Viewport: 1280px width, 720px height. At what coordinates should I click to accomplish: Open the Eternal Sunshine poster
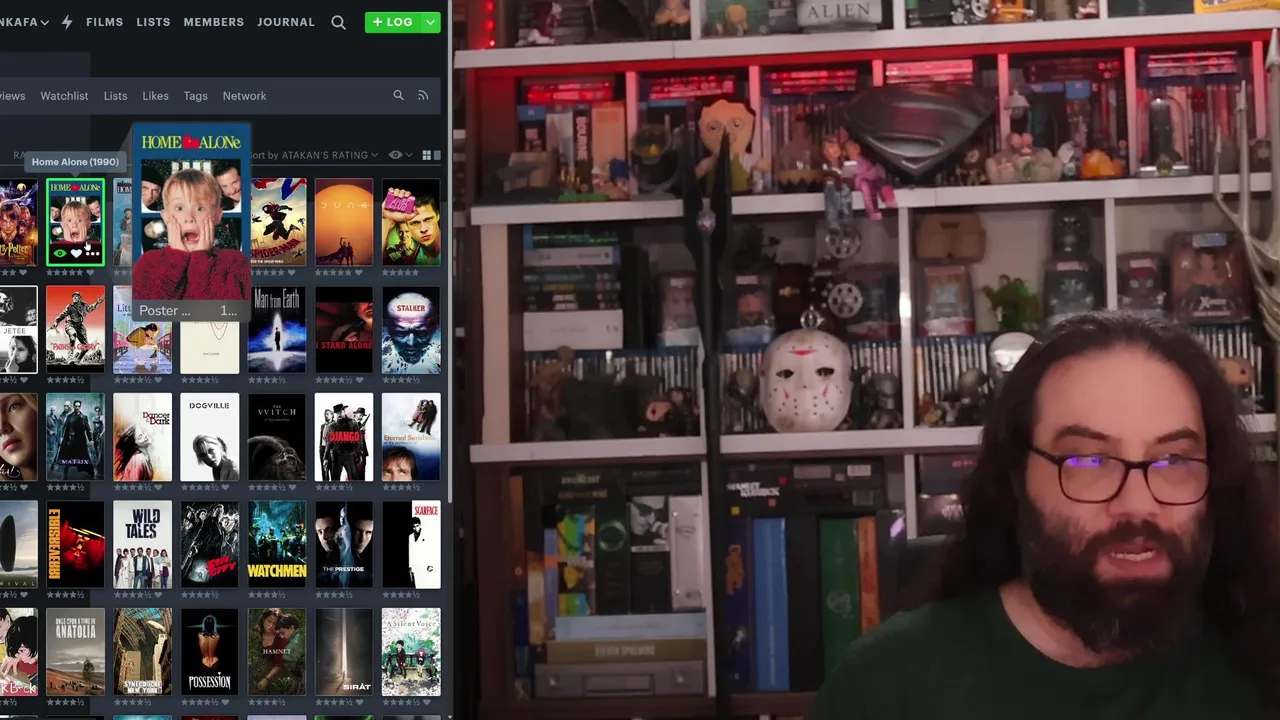pos(411,437)
